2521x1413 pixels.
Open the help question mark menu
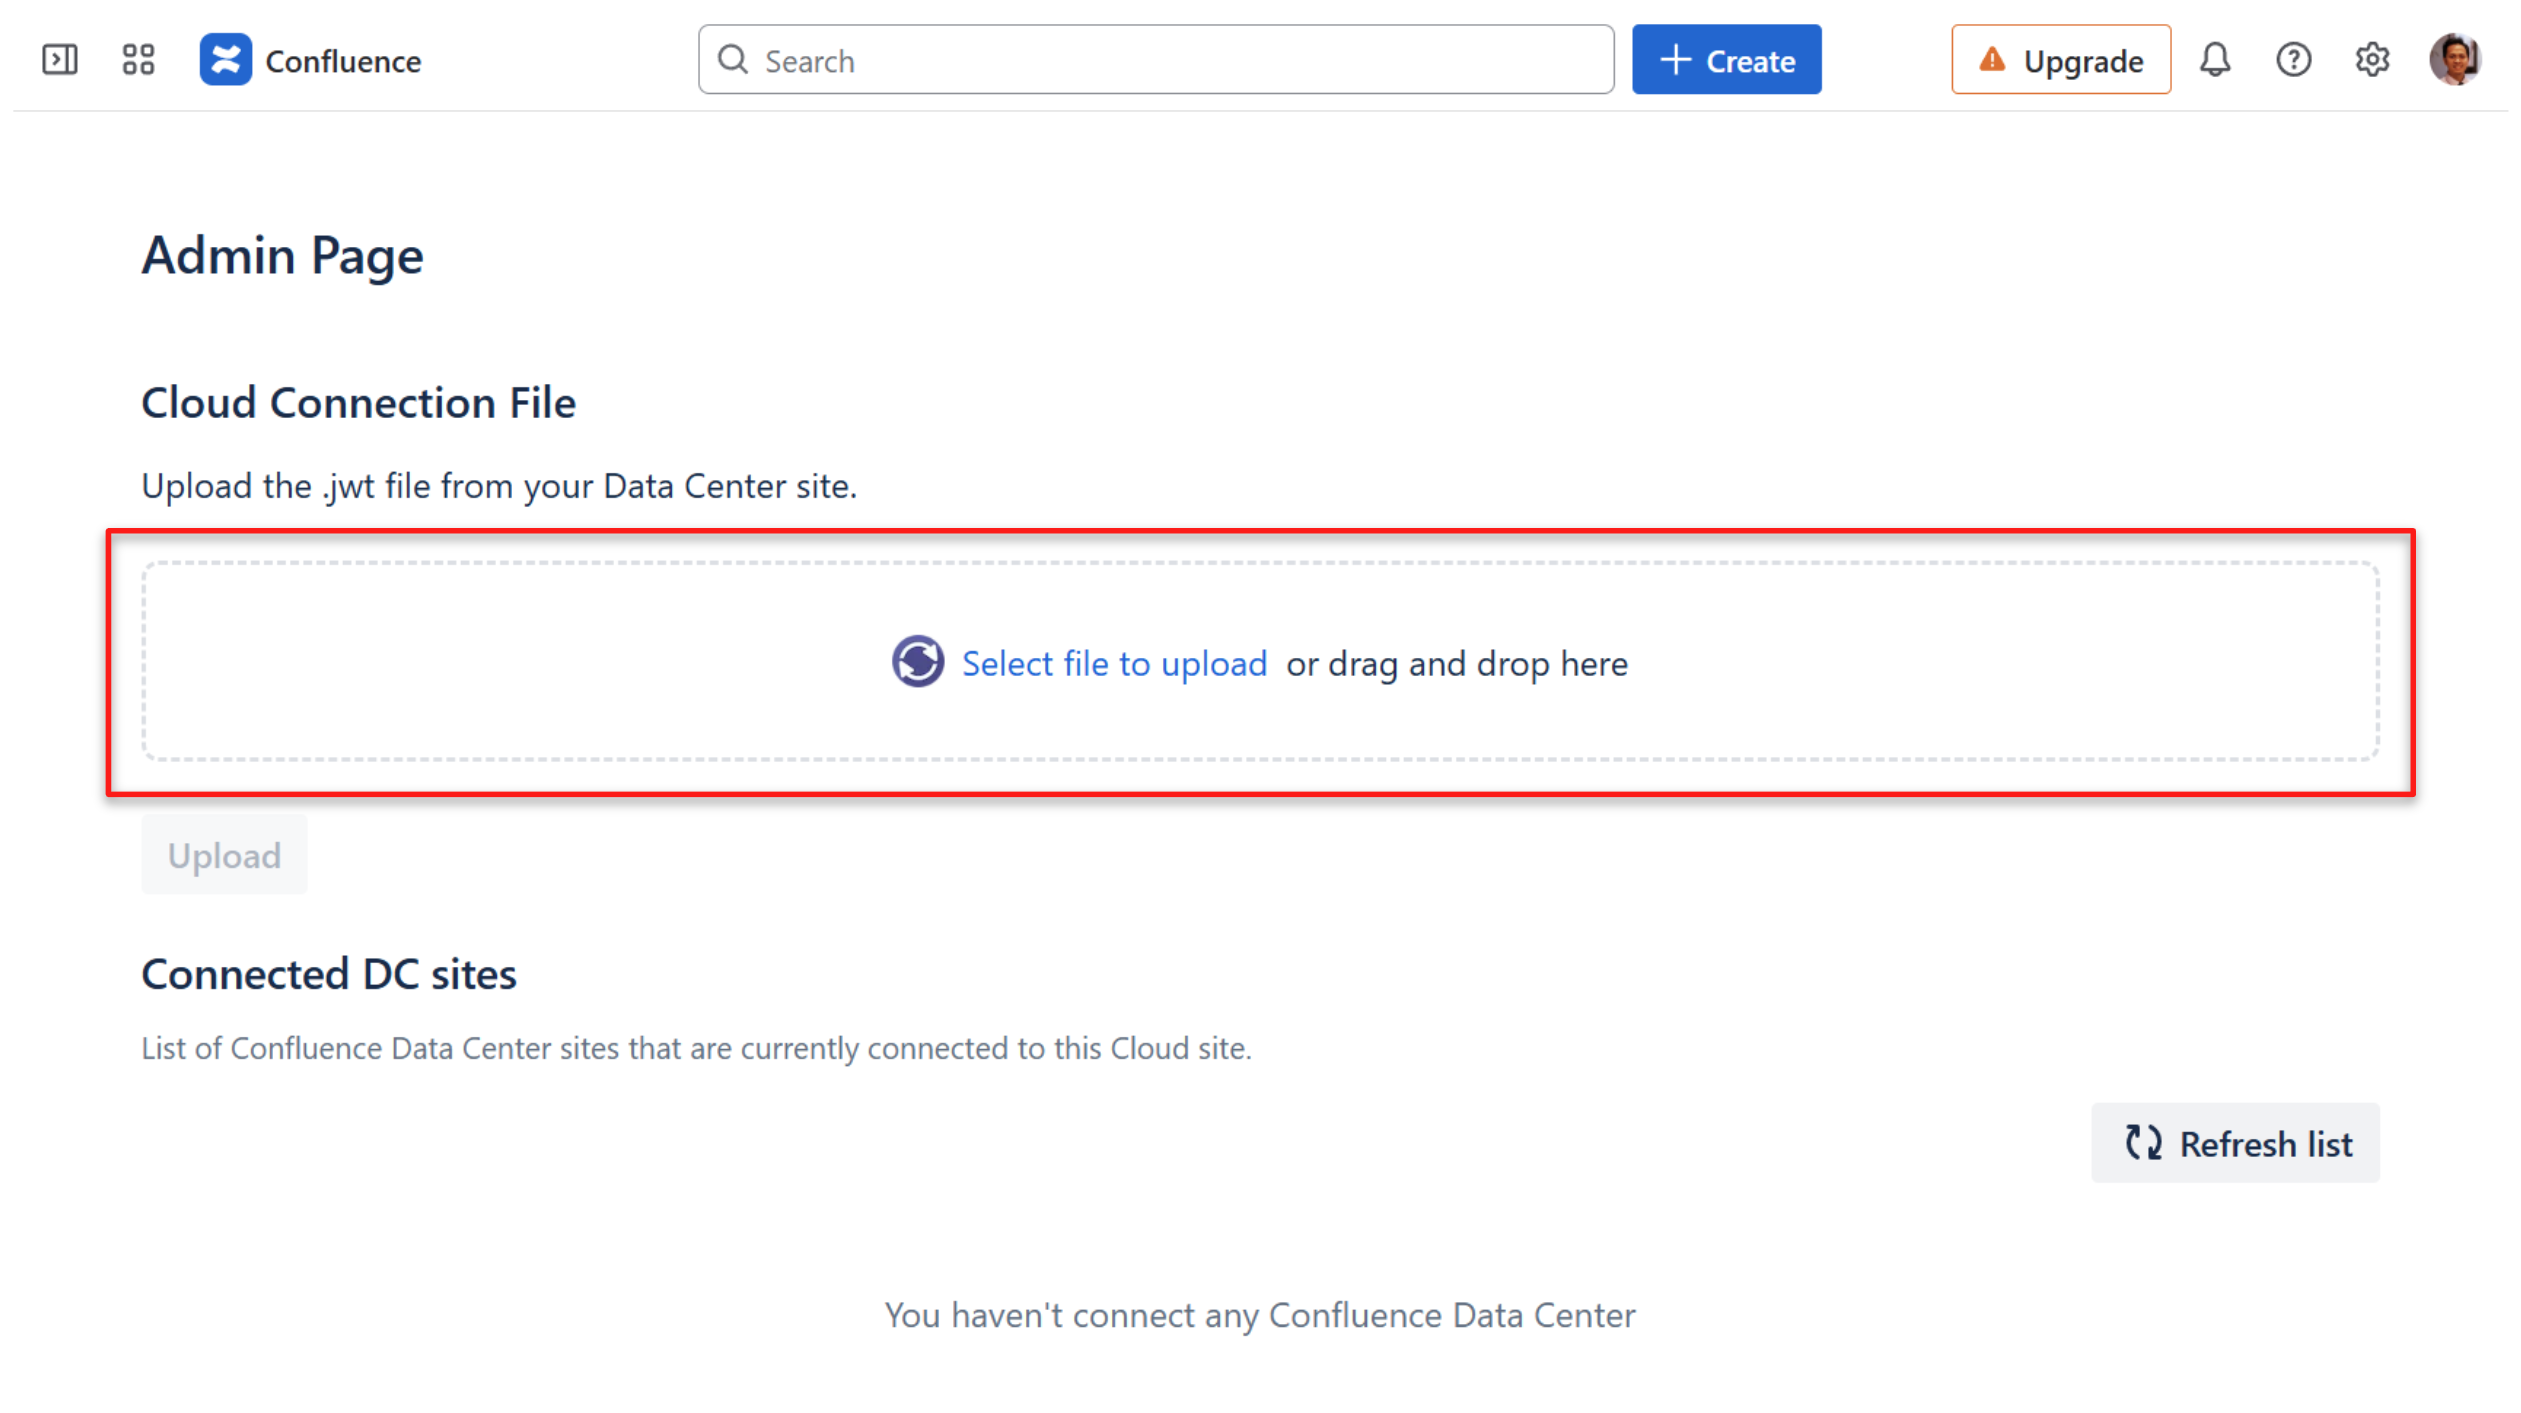pyautogui.click(x=2293, y=60)
